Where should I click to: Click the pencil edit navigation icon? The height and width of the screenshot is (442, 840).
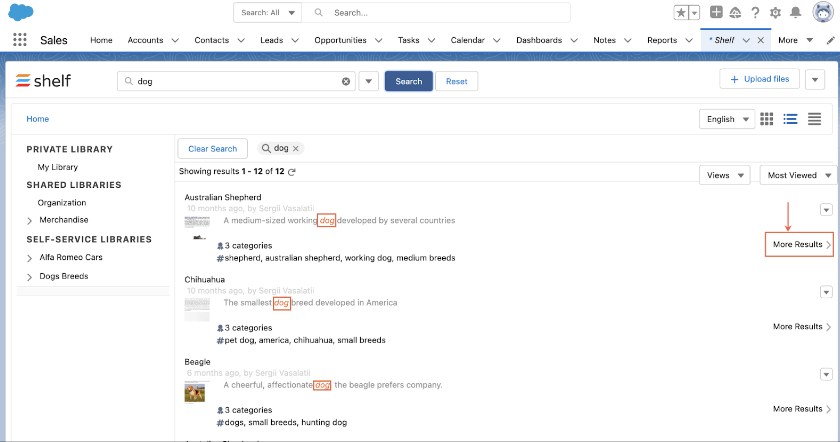830,40
